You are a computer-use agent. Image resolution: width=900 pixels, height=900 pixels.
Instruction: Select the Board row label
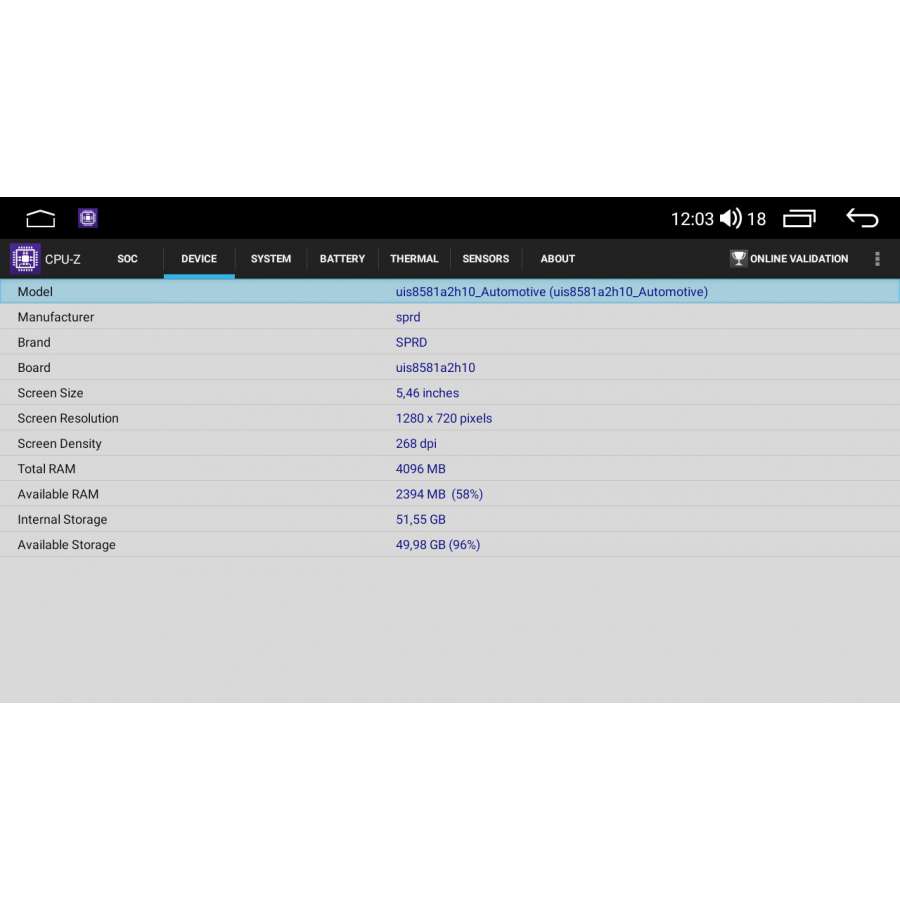pyautogui.click(x=34, y=367)
